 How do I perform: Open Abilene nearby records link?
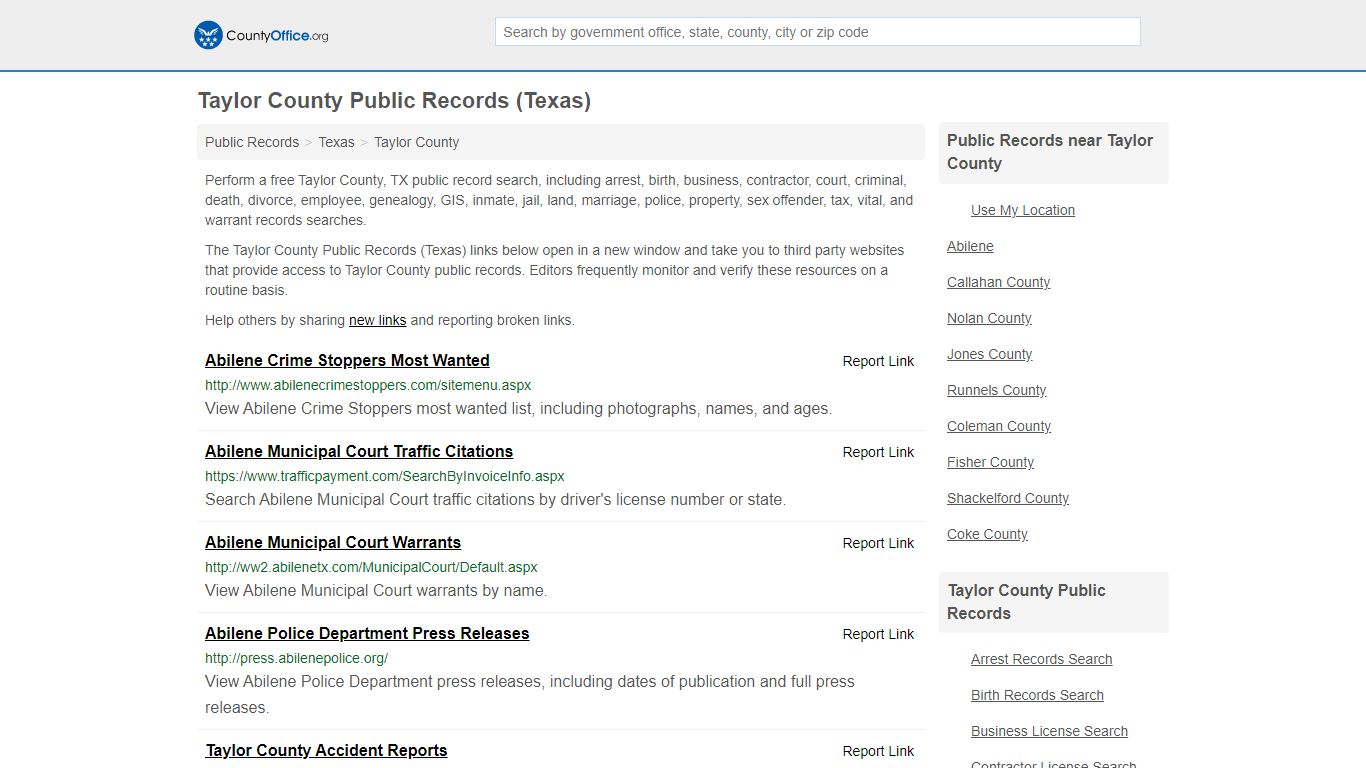(x=970, y=246)
